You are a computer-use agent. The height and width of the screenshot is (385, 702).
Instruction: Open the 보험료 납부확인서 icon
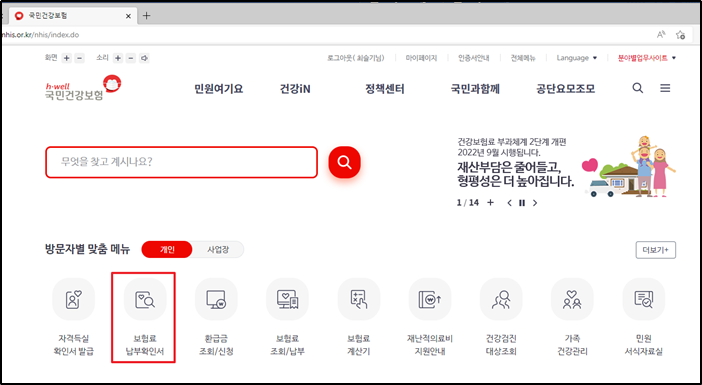[x=145, y=299]
